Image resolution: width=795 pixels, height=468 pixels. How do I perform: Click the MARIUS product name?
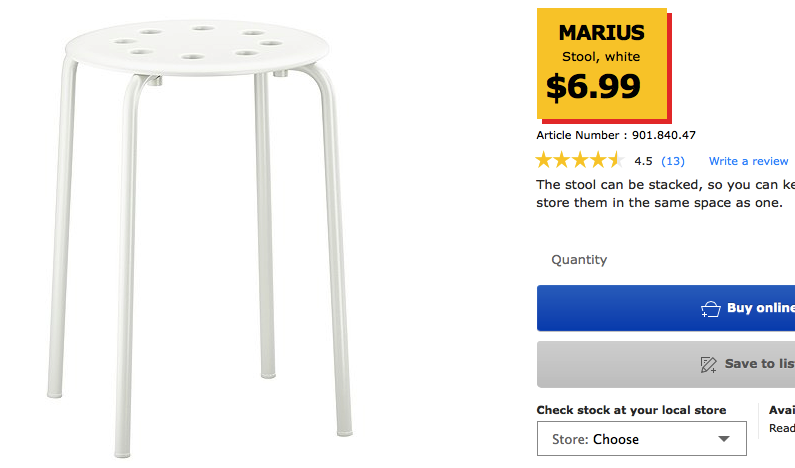coord(601,33)
